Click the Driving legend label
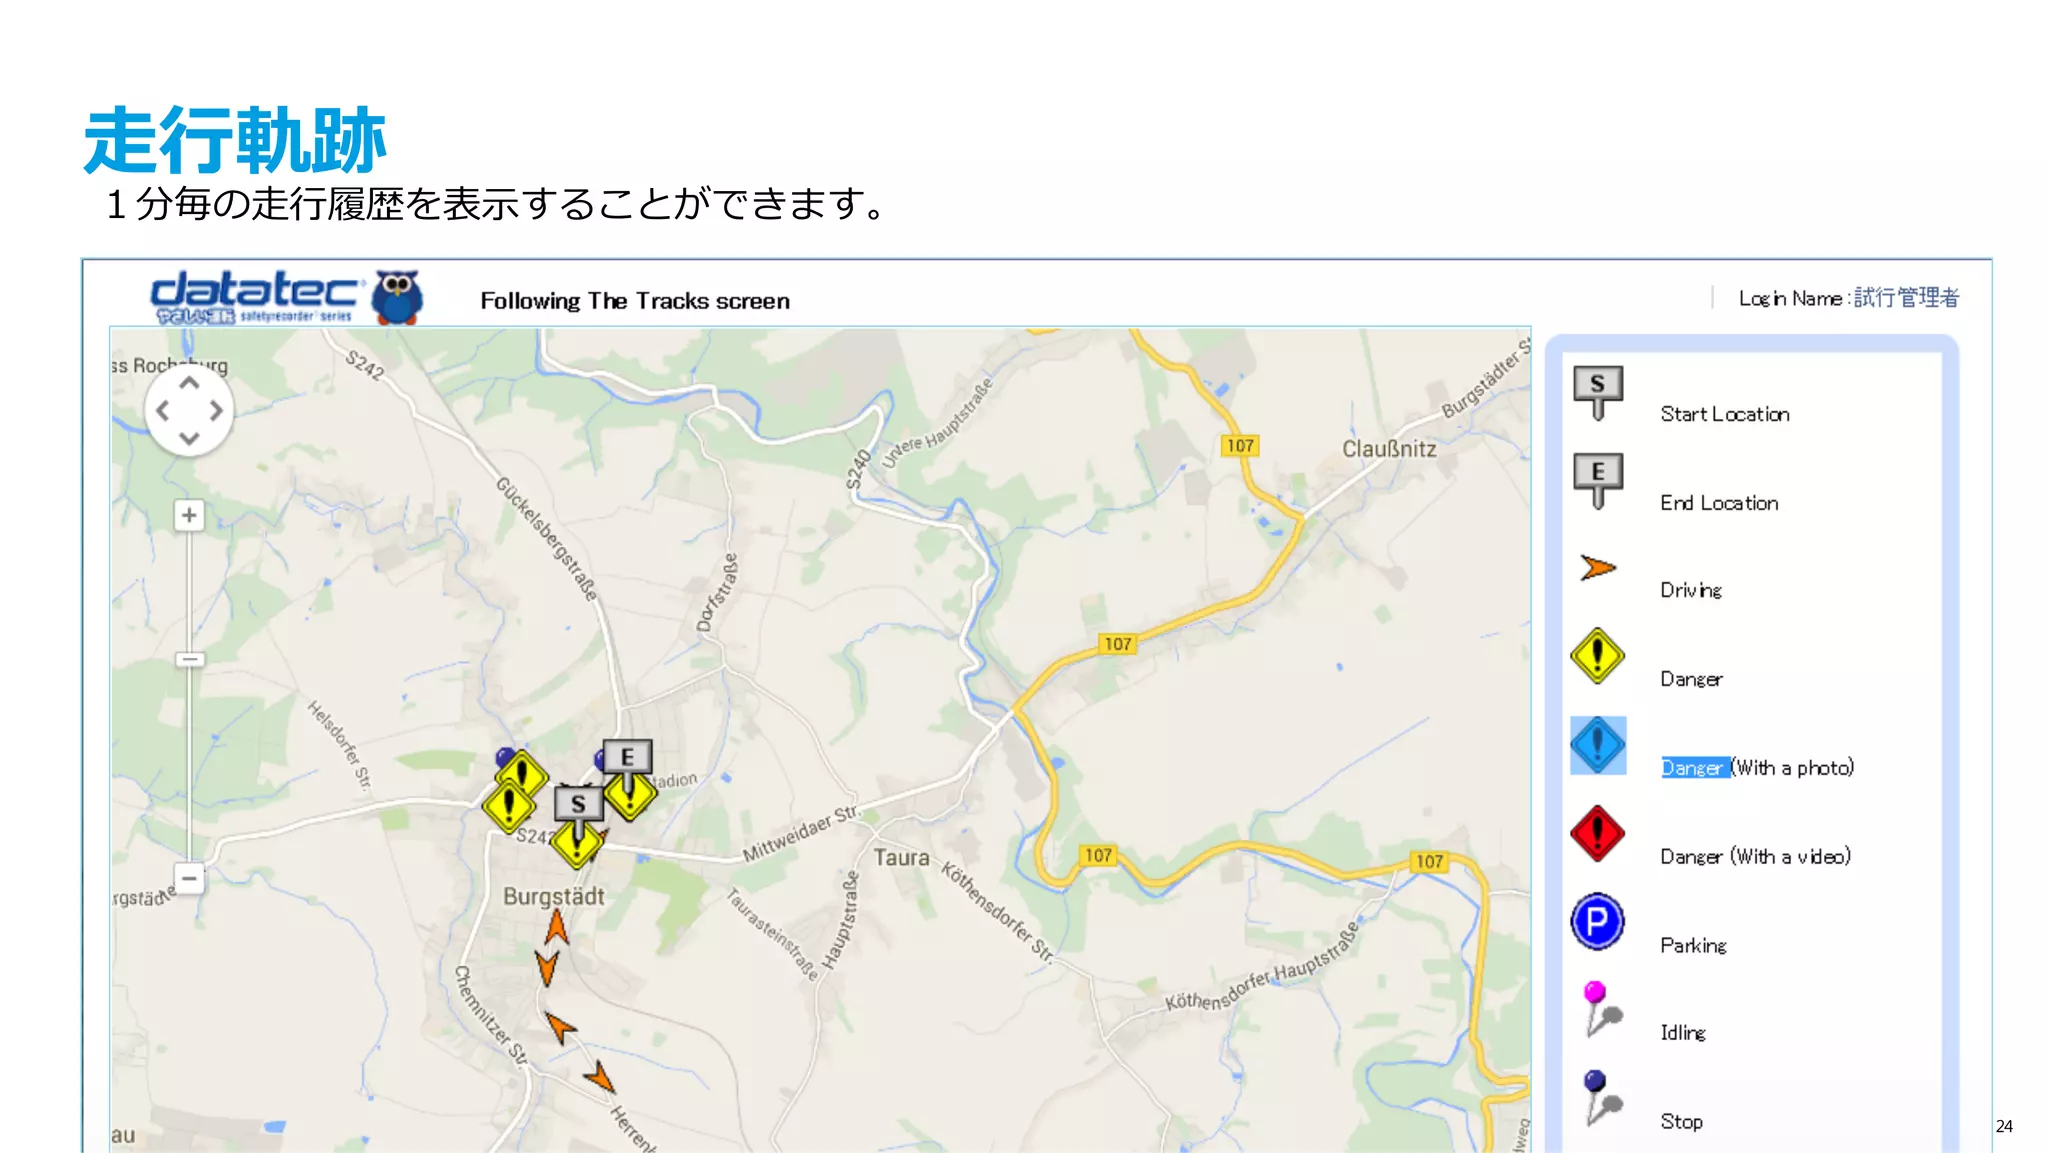This screenshot has width=2048, height=1153. 1691,590
